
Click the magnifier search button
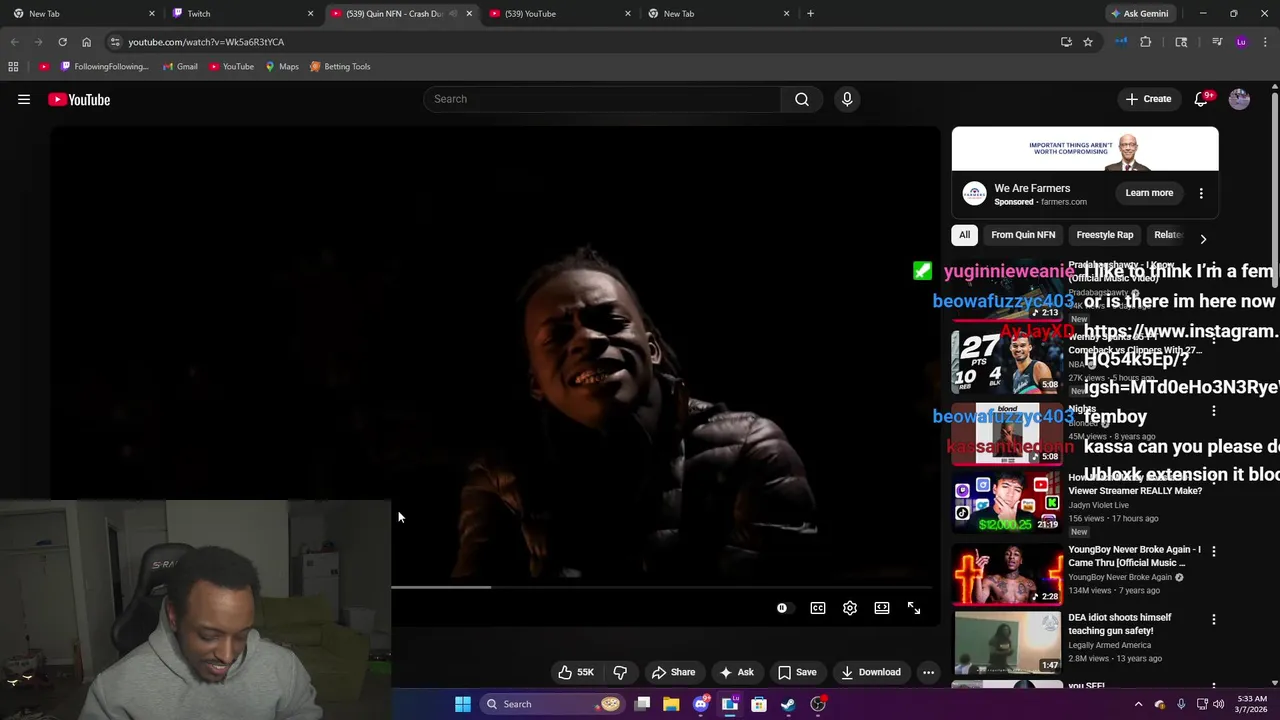[x=802, y=99]
